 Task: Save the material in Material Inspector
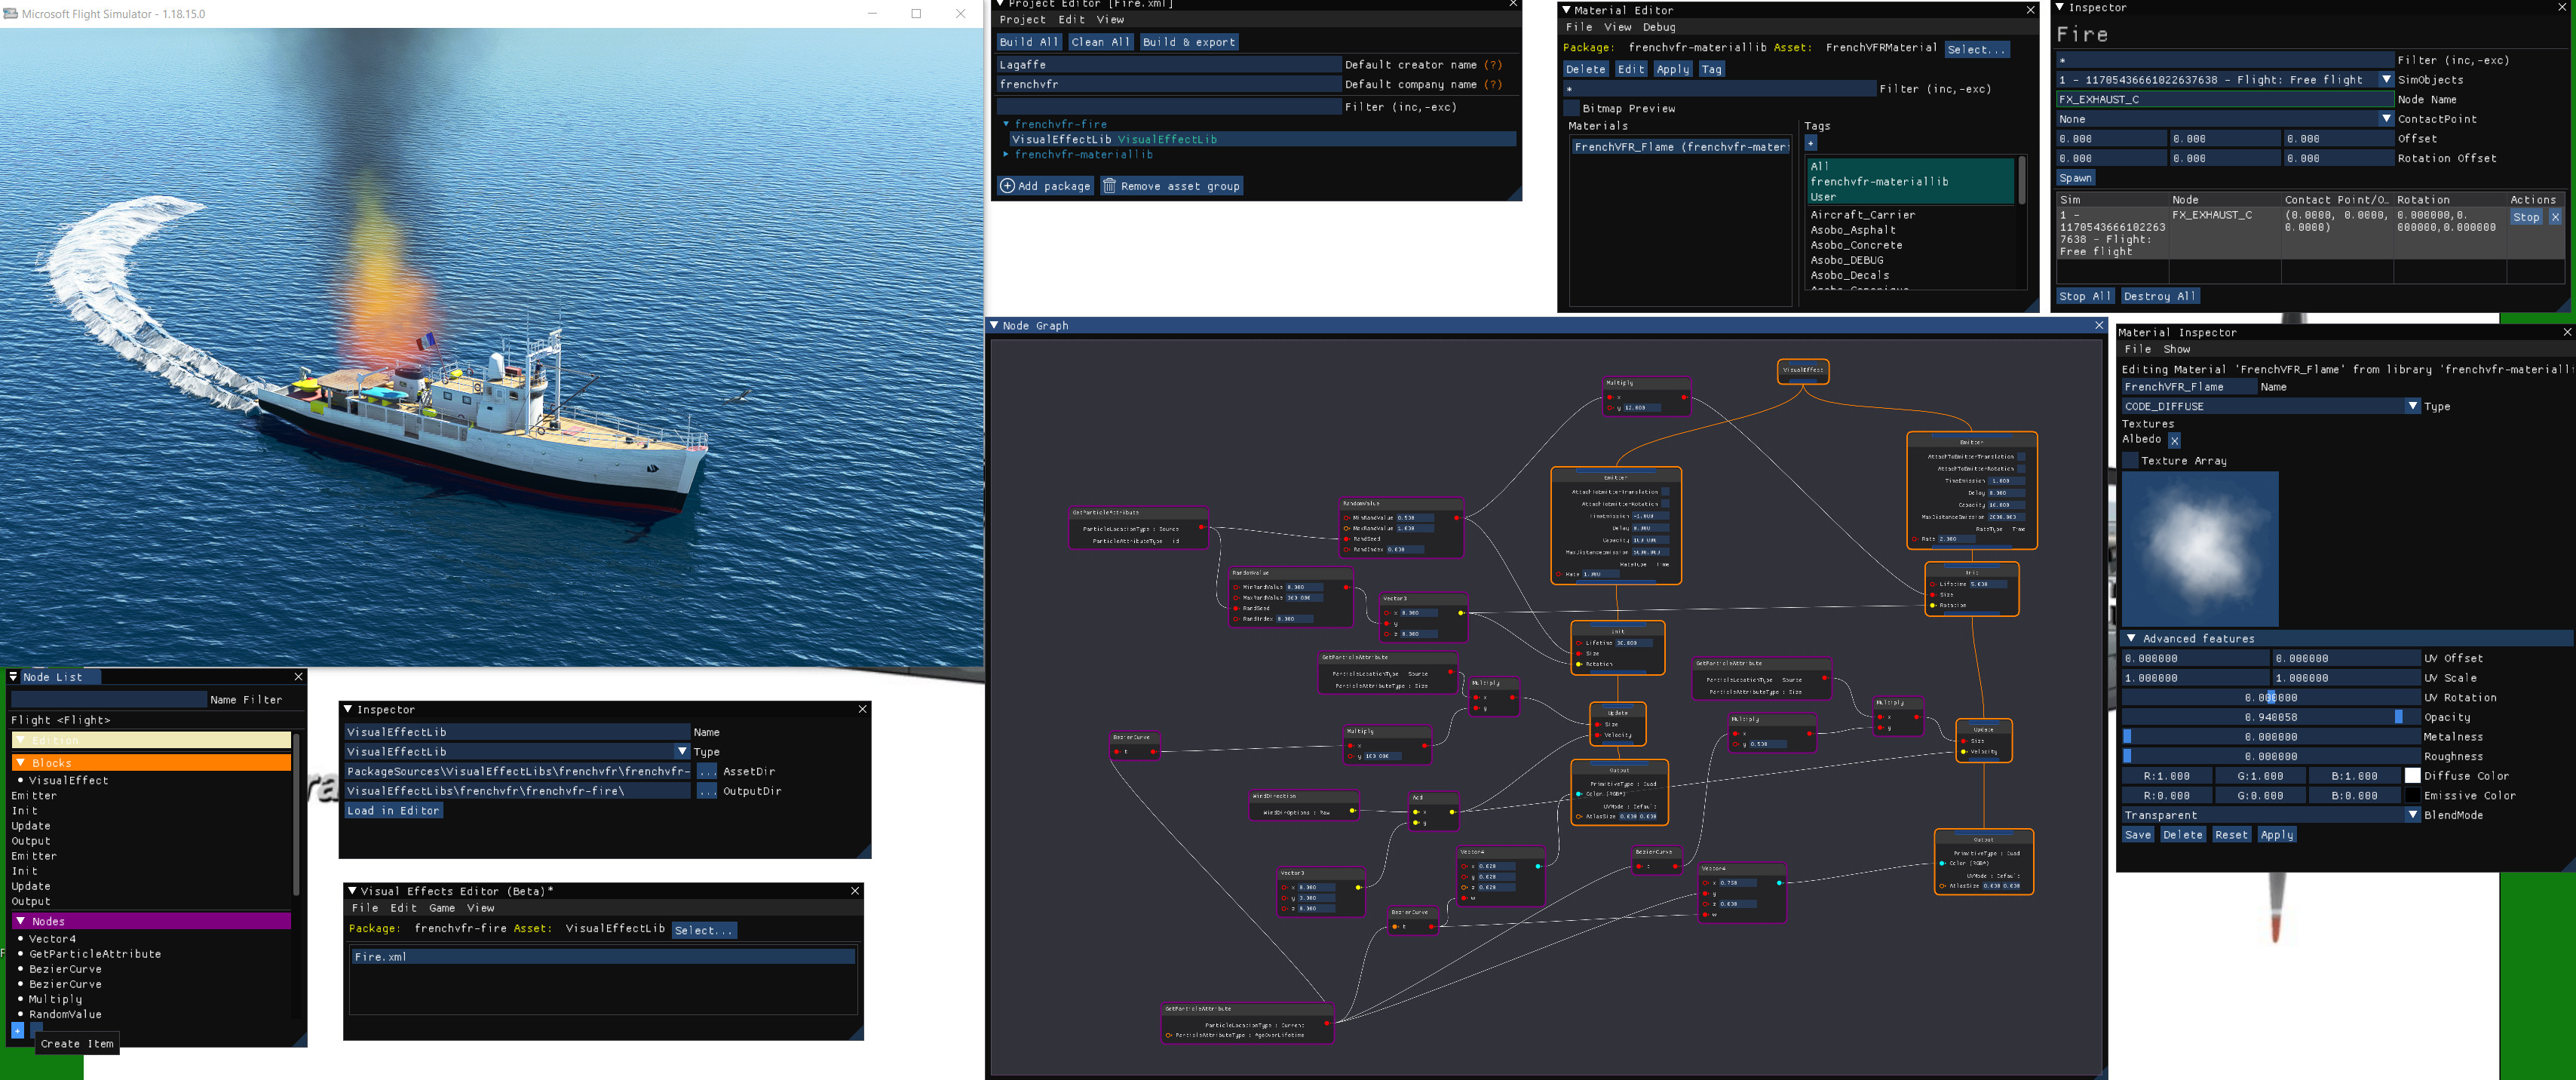[x=2137, y=835]
